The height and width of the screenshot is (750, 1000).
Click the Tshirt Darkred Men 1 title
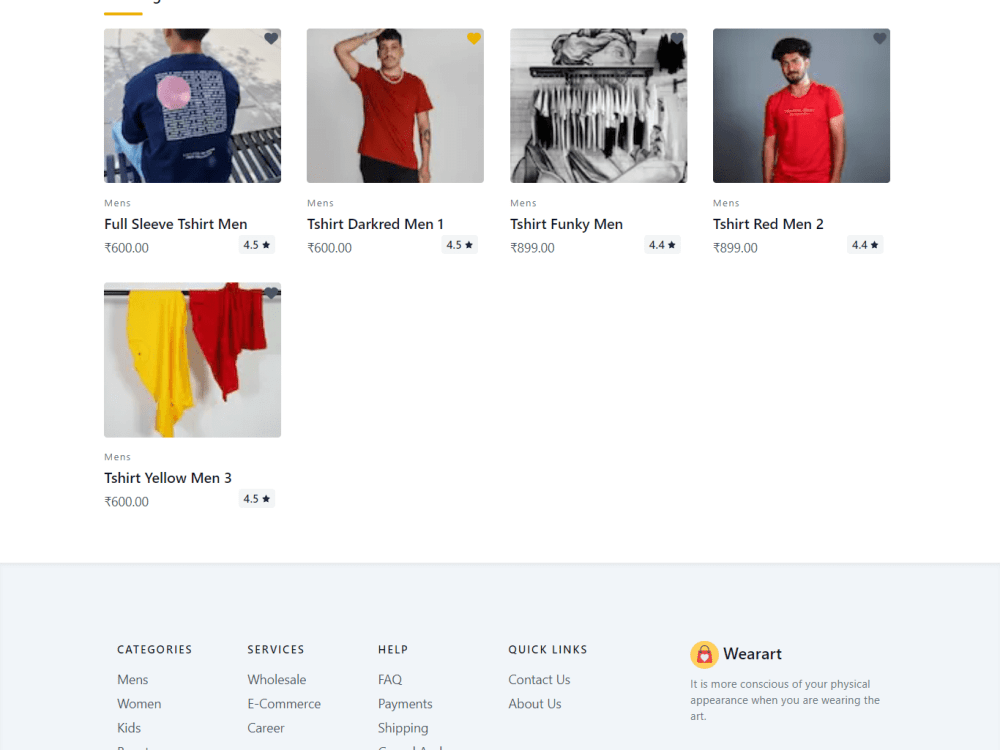pos(375,224)
